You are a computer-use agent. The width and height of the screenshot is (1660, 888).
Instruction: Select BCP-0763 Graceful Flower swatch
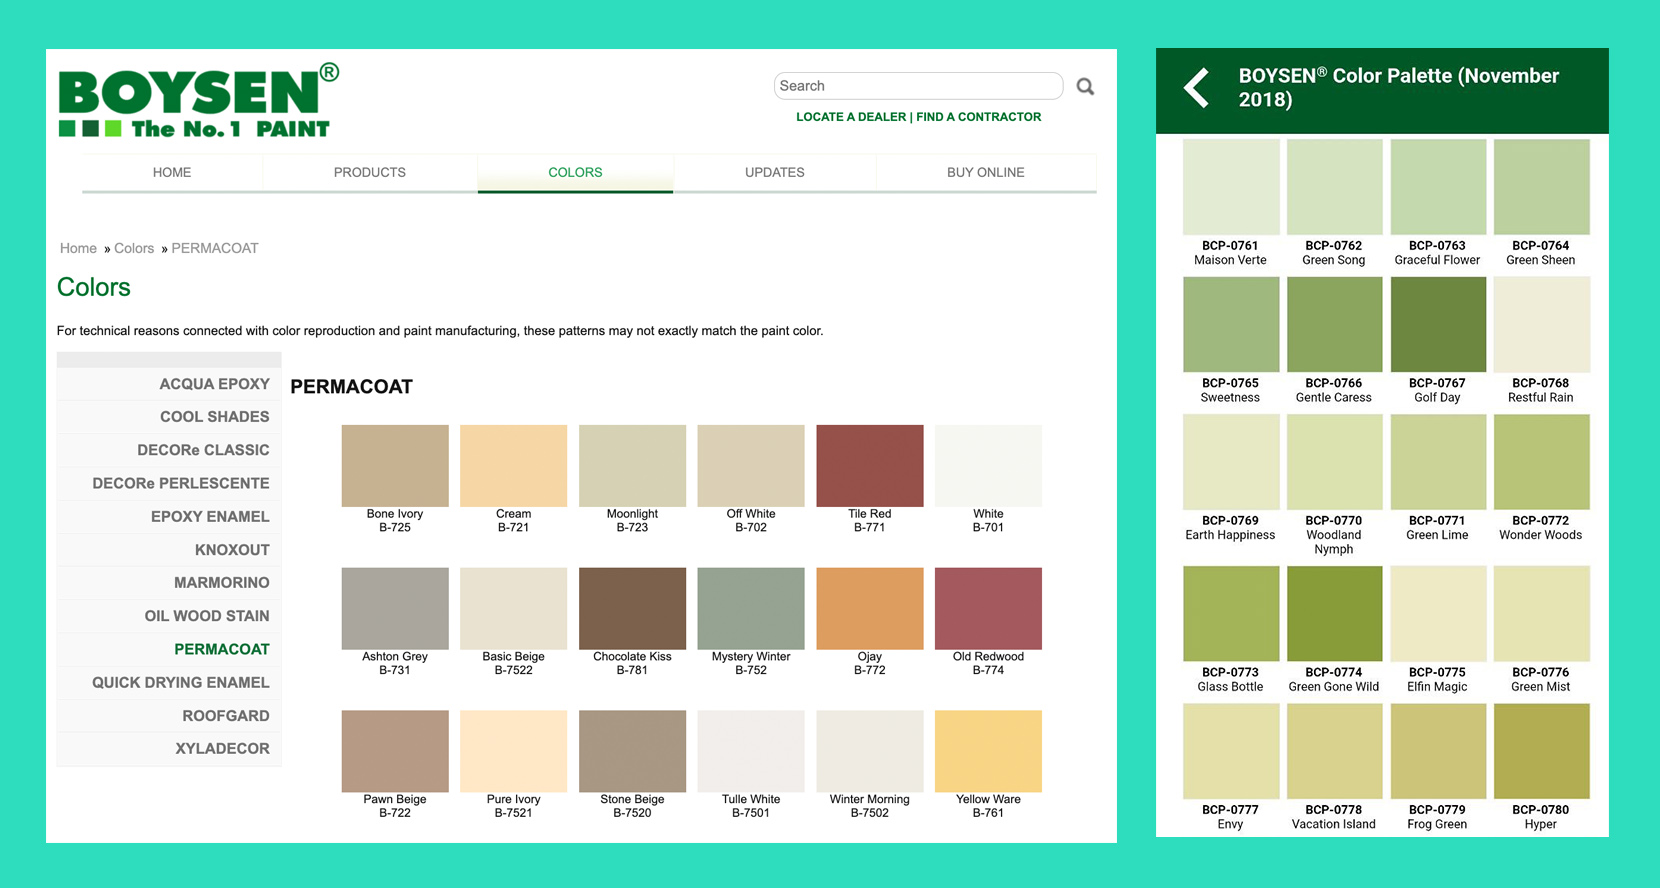click(x=1438, y=187)
